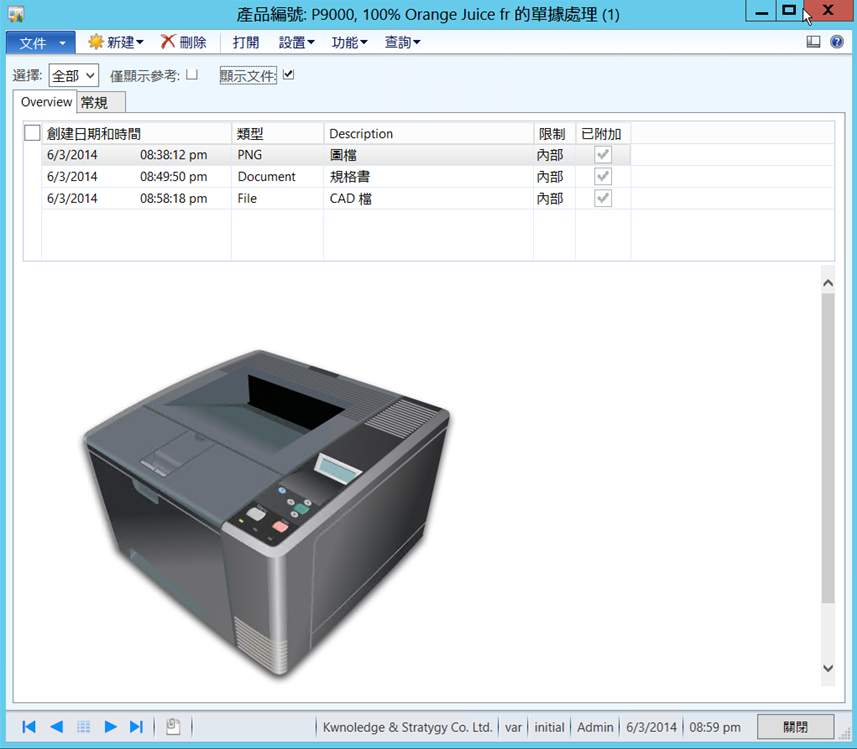Click the document handling attachment icon in status bar
The image size is (857, 749).
(x=173, y=727)
